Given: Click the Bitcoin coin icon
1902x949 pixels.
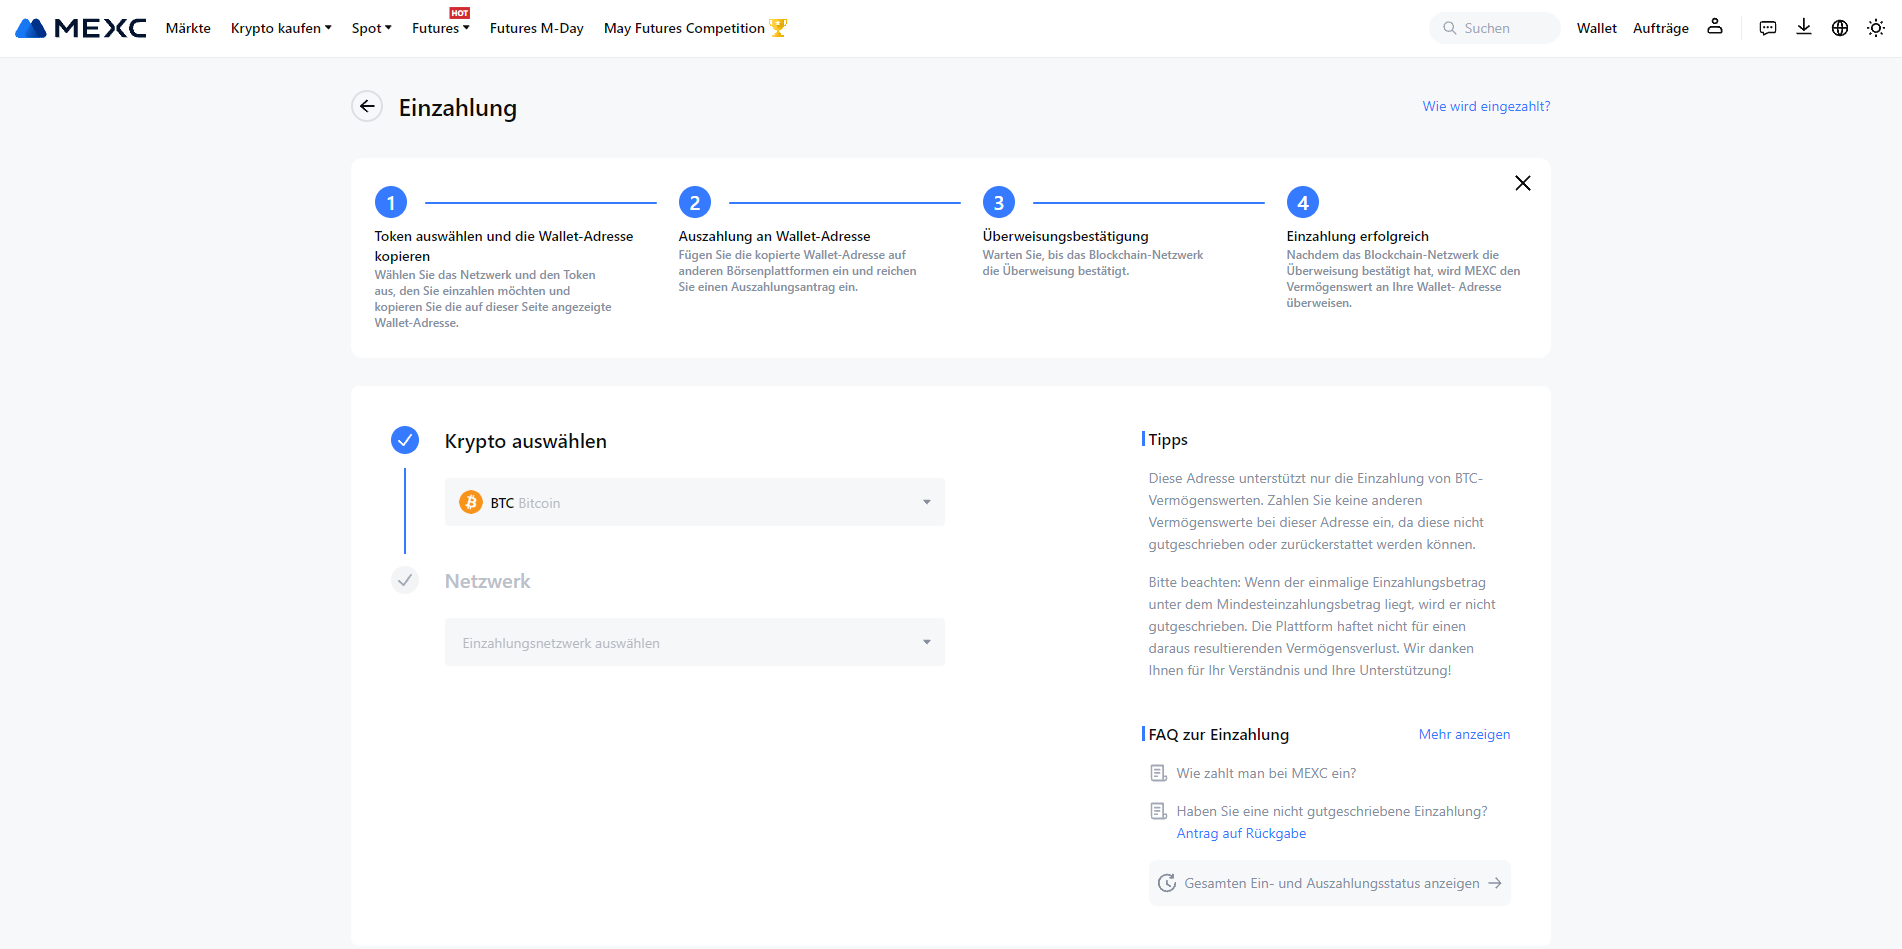Looking at the screenshot, I should pyautogui.click(x=471, y=502).
